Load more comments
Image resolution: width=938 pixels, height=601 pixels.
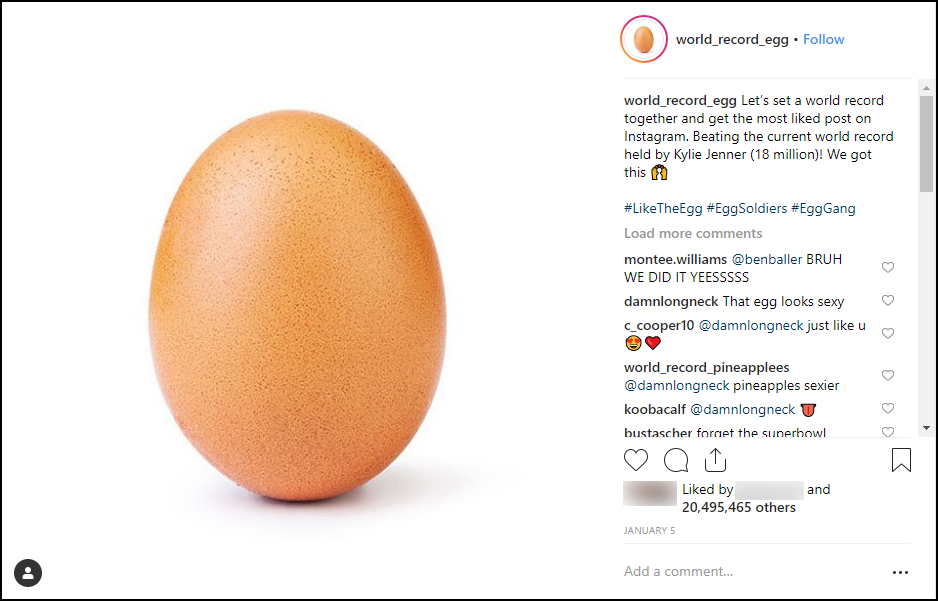693,233
